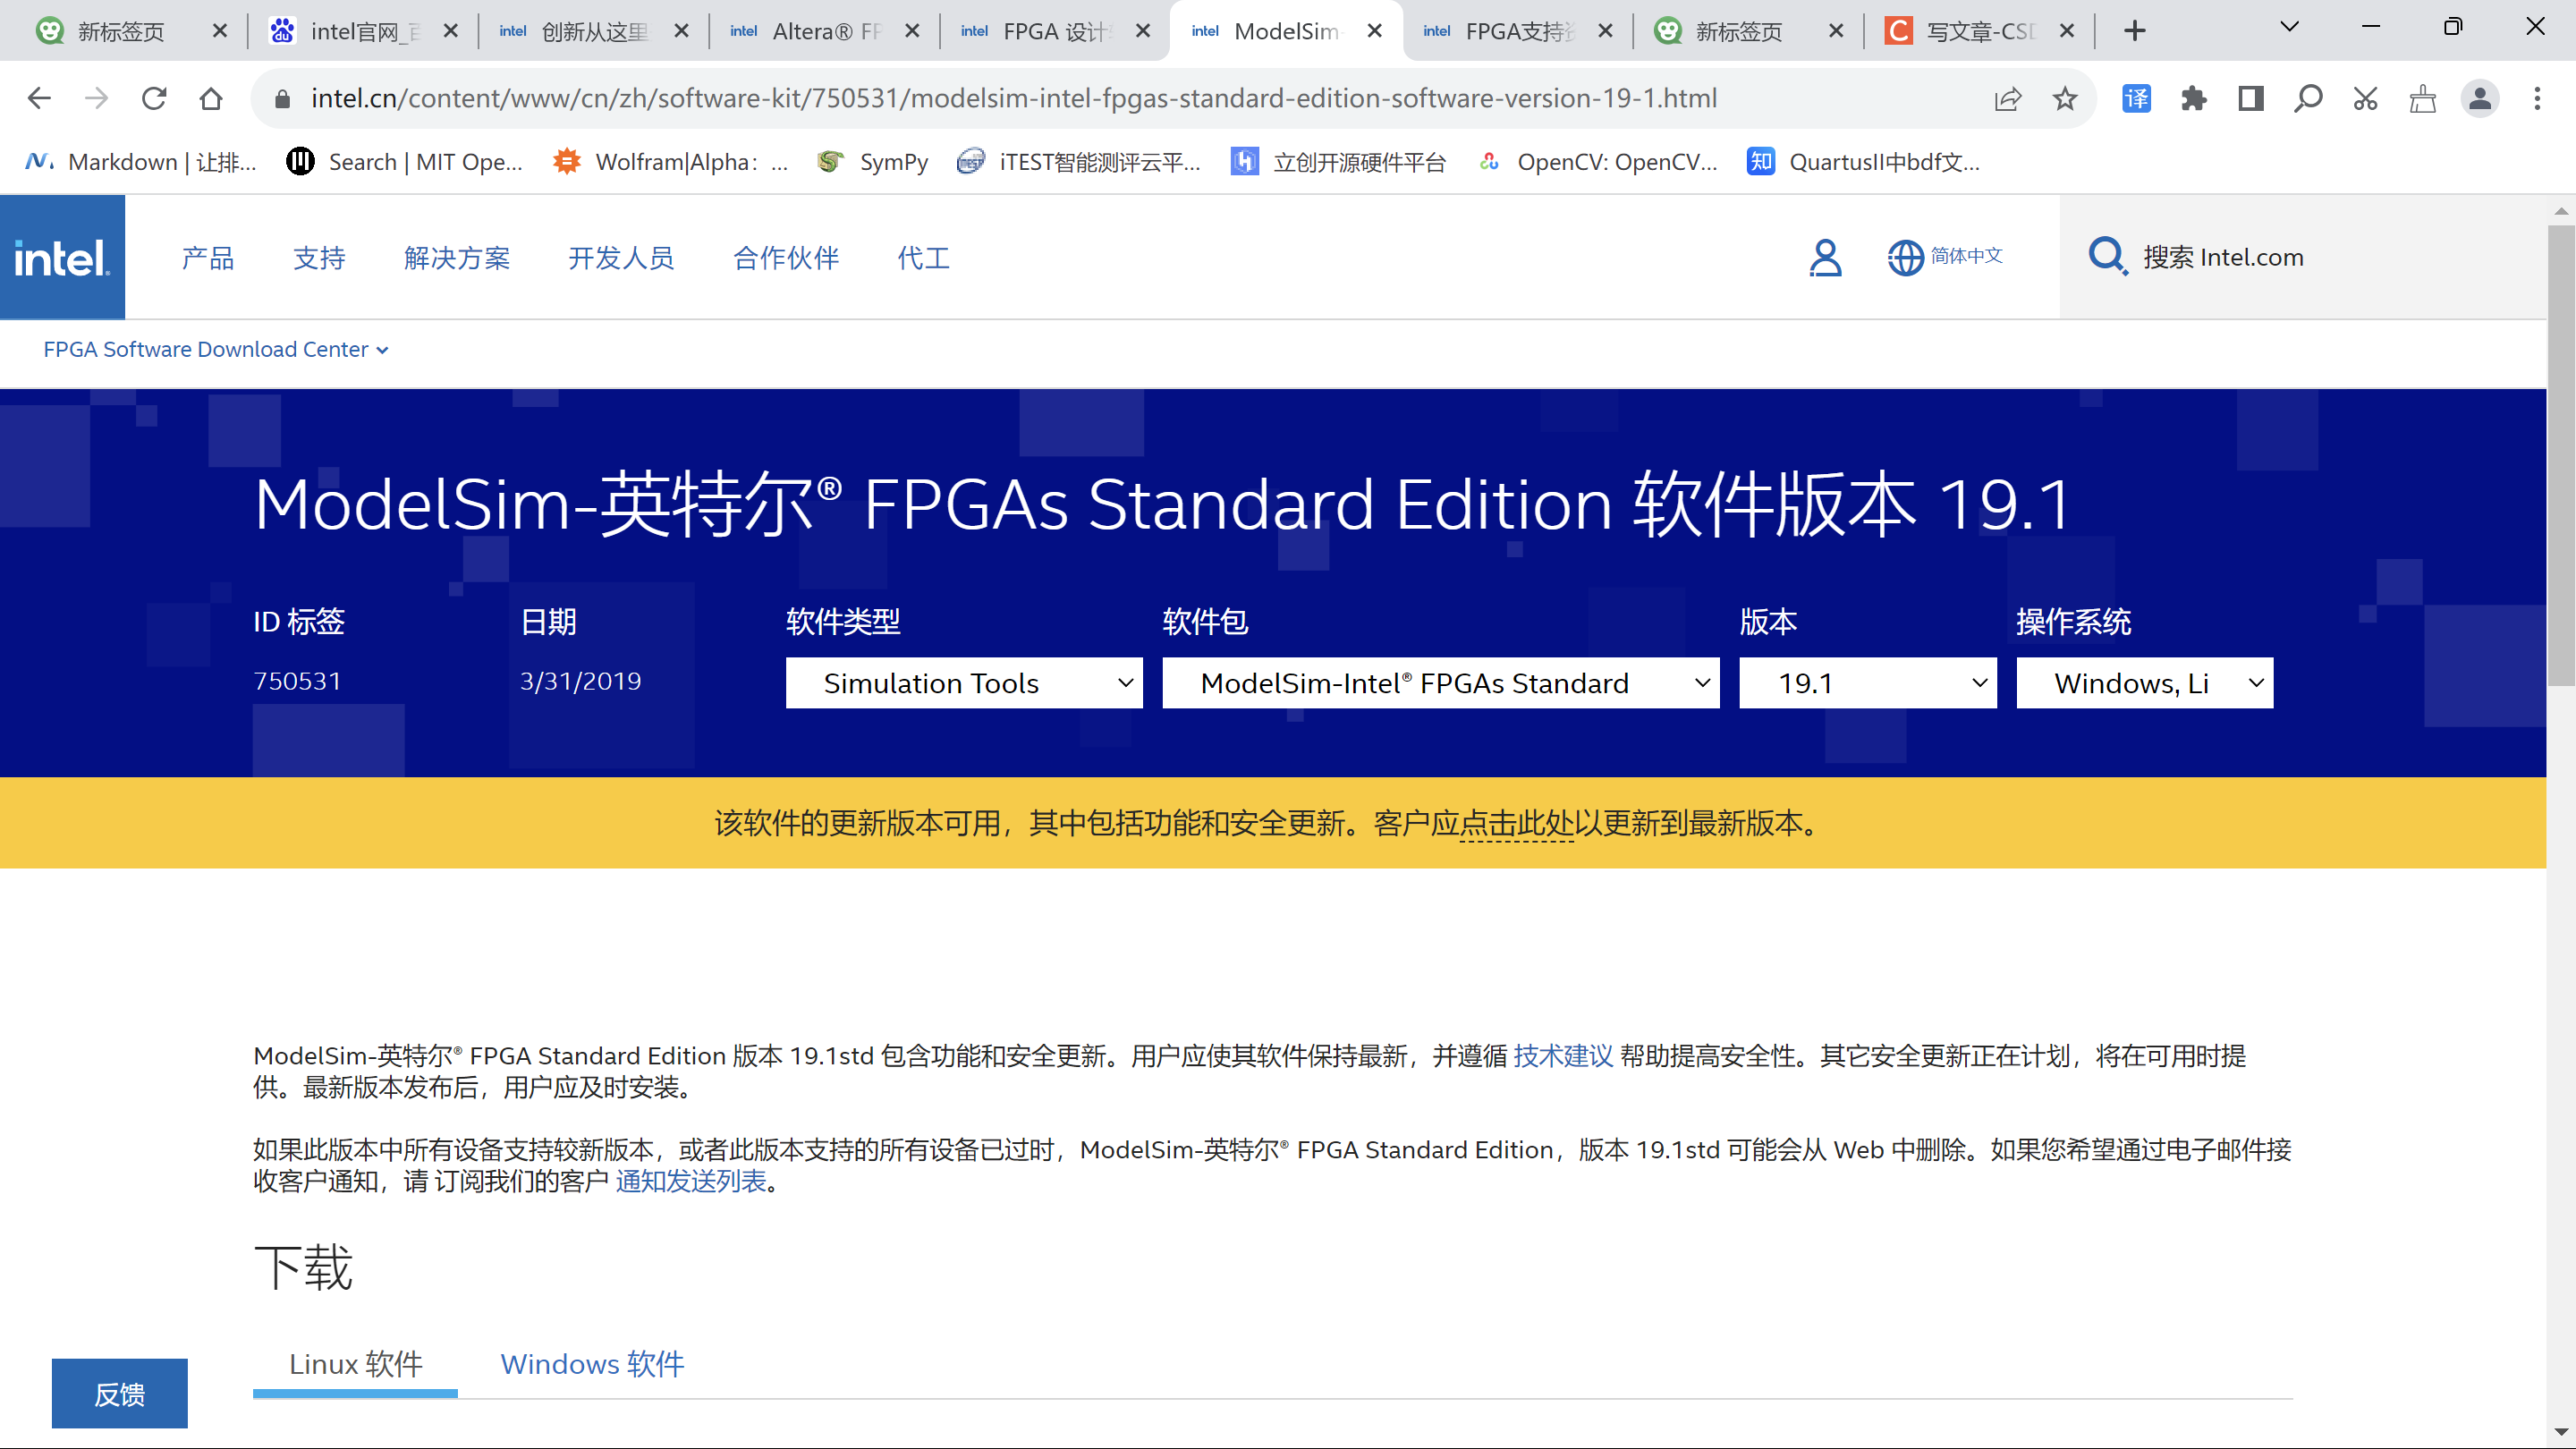The width and height of the screenshot is (2576, 1449).
Task: Click the search magnifier icon on Intel site
Action: point(2107,256)
